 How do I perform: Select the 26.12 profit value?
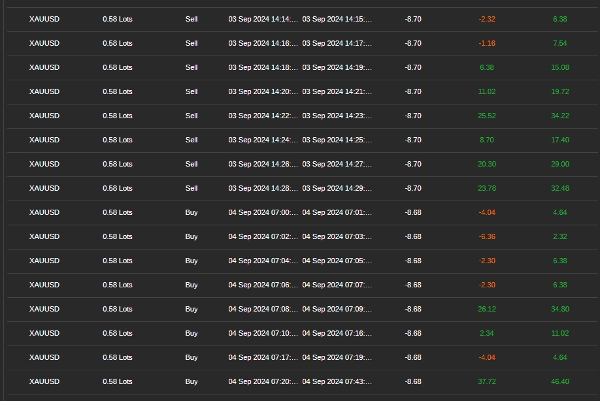(487, 309)
